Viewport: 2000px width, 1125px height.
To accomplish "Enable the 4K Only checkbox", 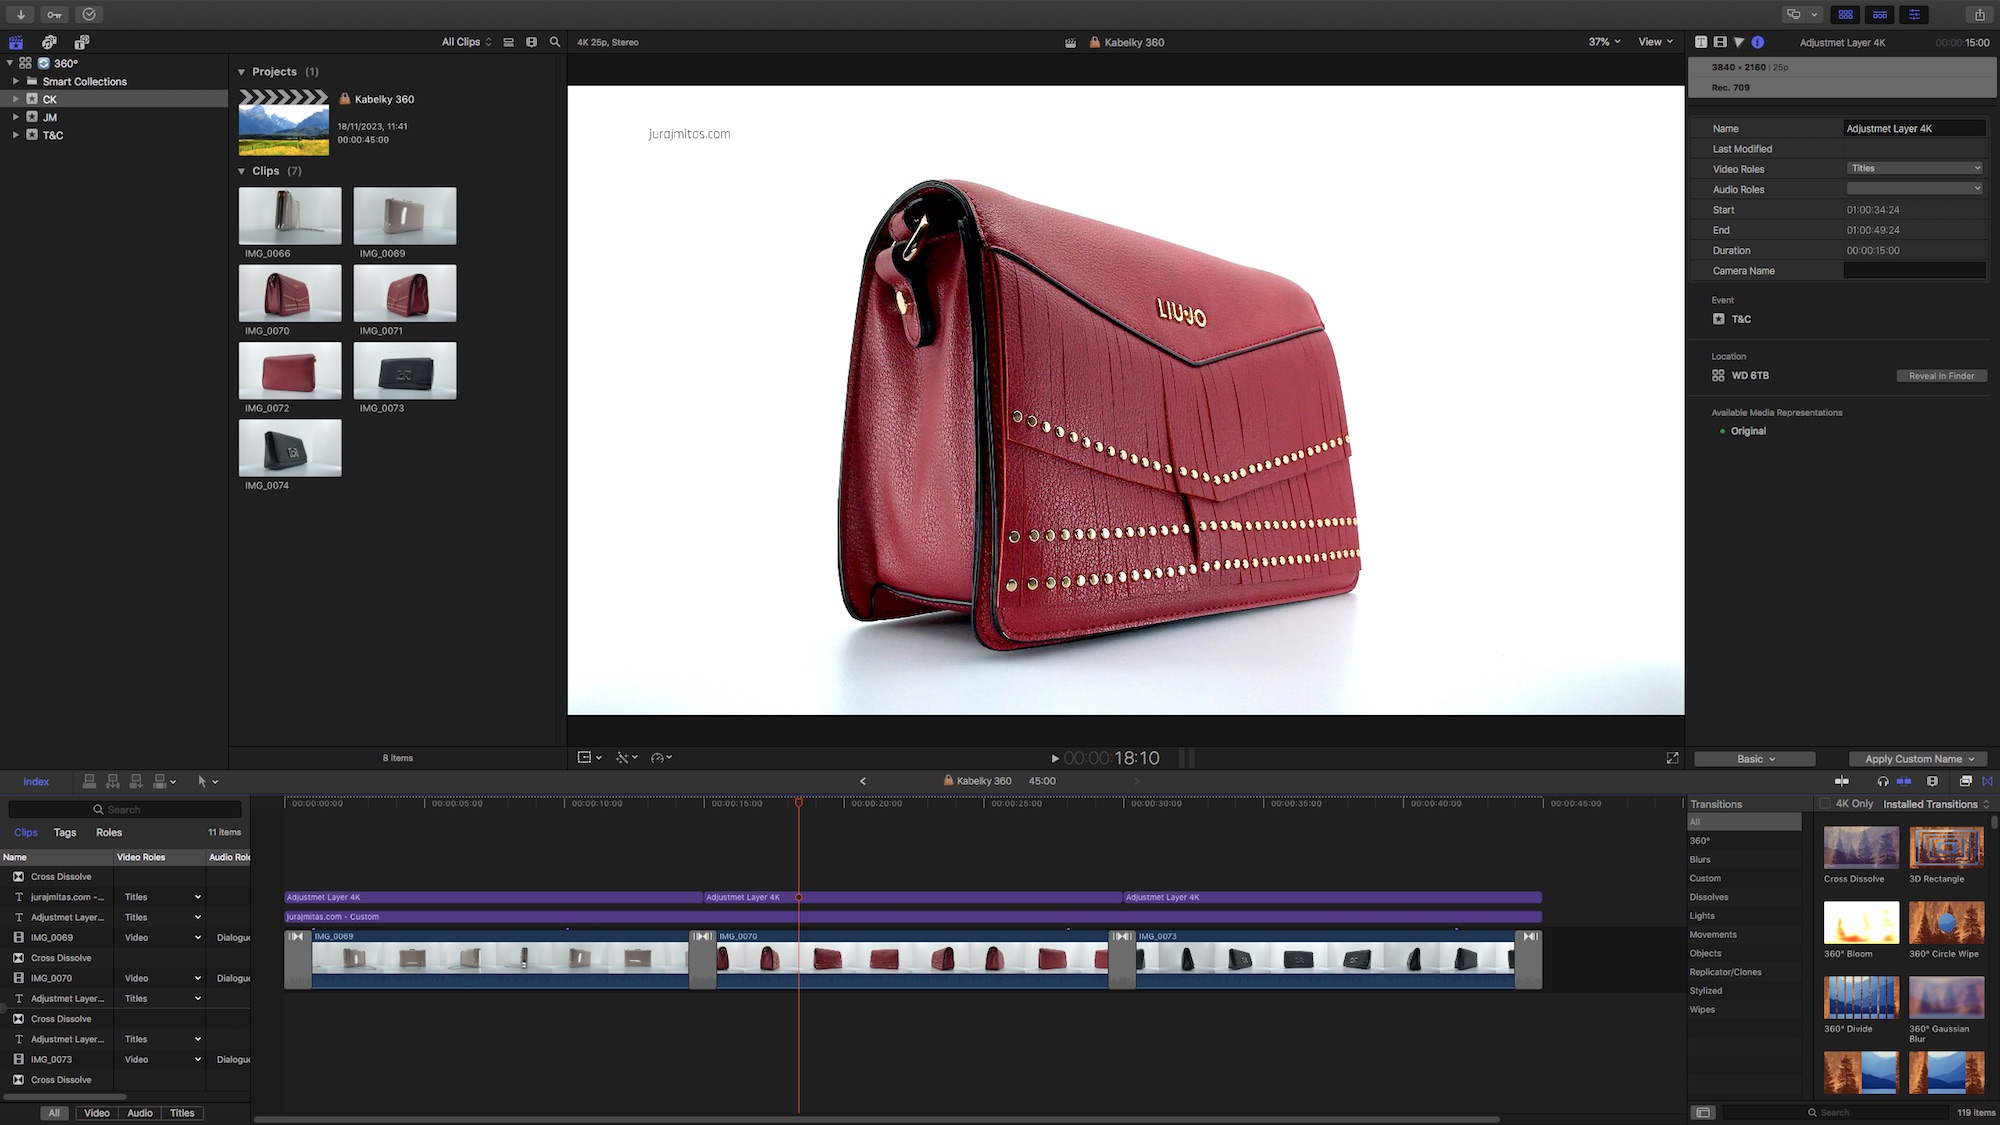I will (1825, 804).
